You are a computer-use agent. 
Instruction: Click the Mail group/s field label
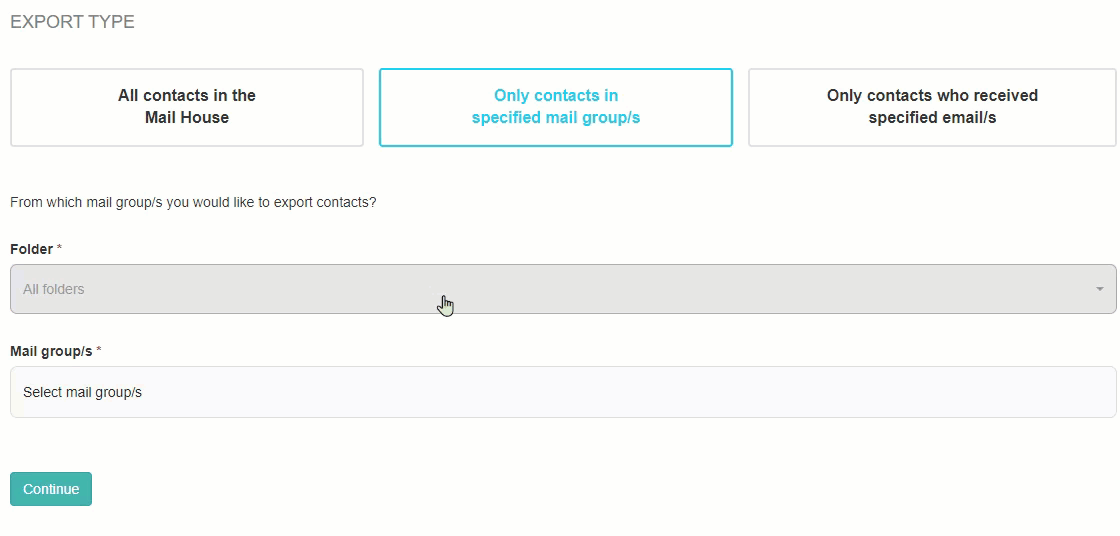coord(51,352)
